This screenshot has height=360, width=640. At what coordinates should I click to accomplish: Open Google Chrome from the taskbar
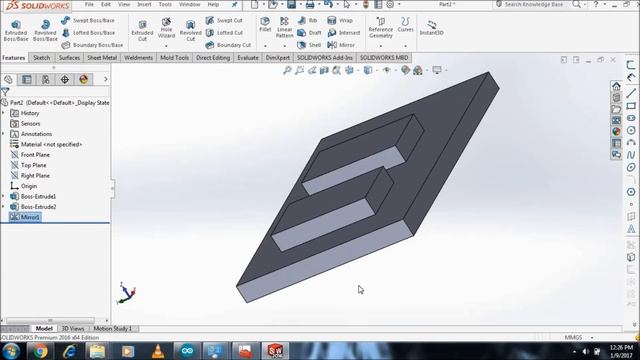point(40,351)
